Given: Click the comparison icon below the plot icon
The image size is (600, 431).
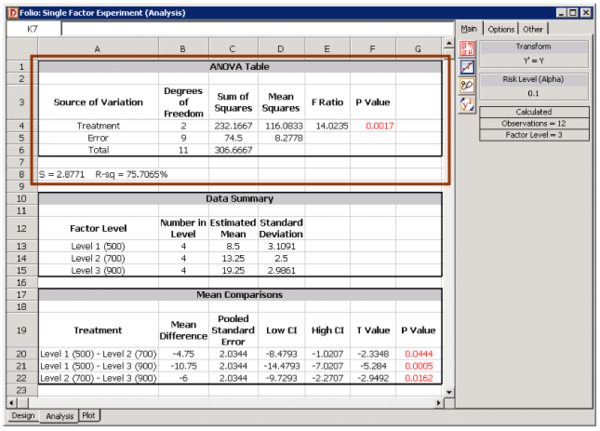Looking at the screenshot, I should [x=466, y=84].
